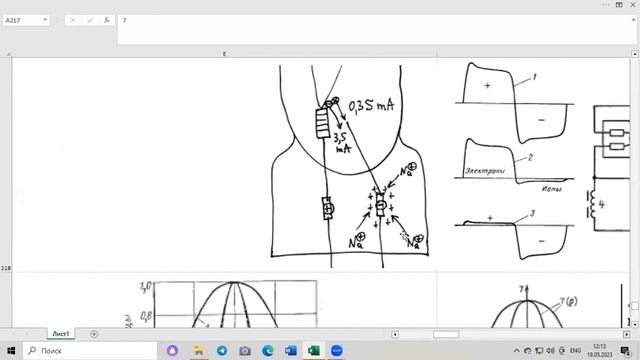This screenshot has width=640, height=360.
Task: Add a new sheet with plus button
Action: tap(94, 334)
